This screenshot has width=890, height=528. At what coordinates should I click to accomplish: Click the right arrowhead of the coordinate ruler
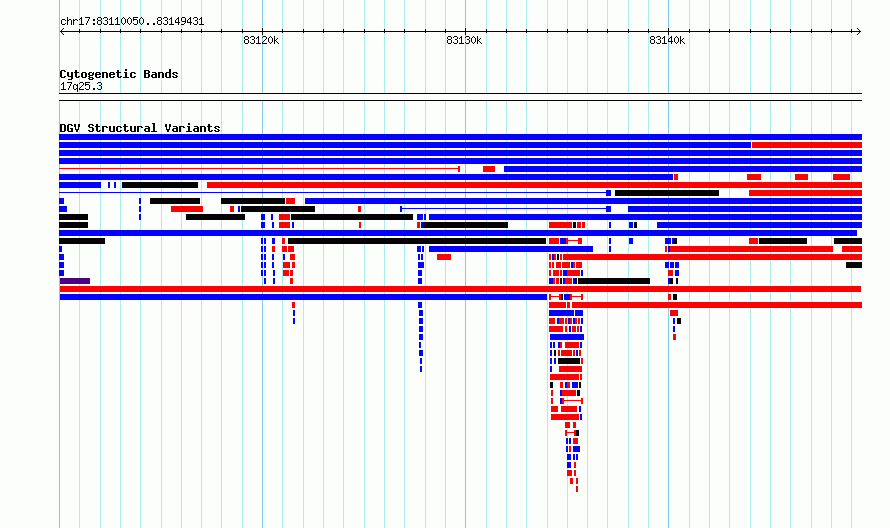point(859,31)
